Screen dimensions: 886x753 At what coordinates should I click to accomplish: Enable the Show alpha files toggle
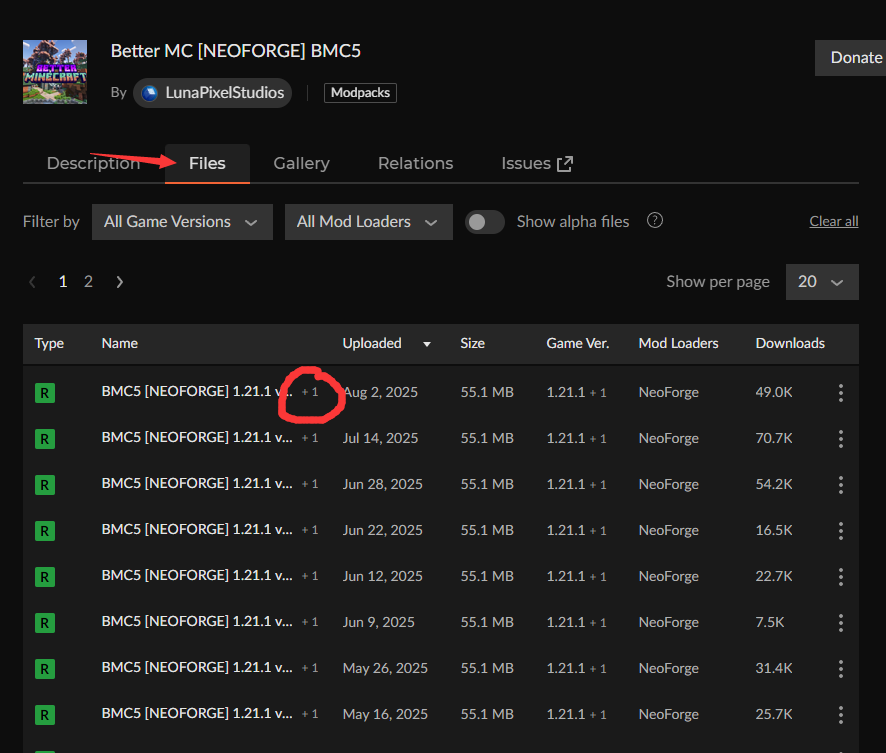point(485,222)
